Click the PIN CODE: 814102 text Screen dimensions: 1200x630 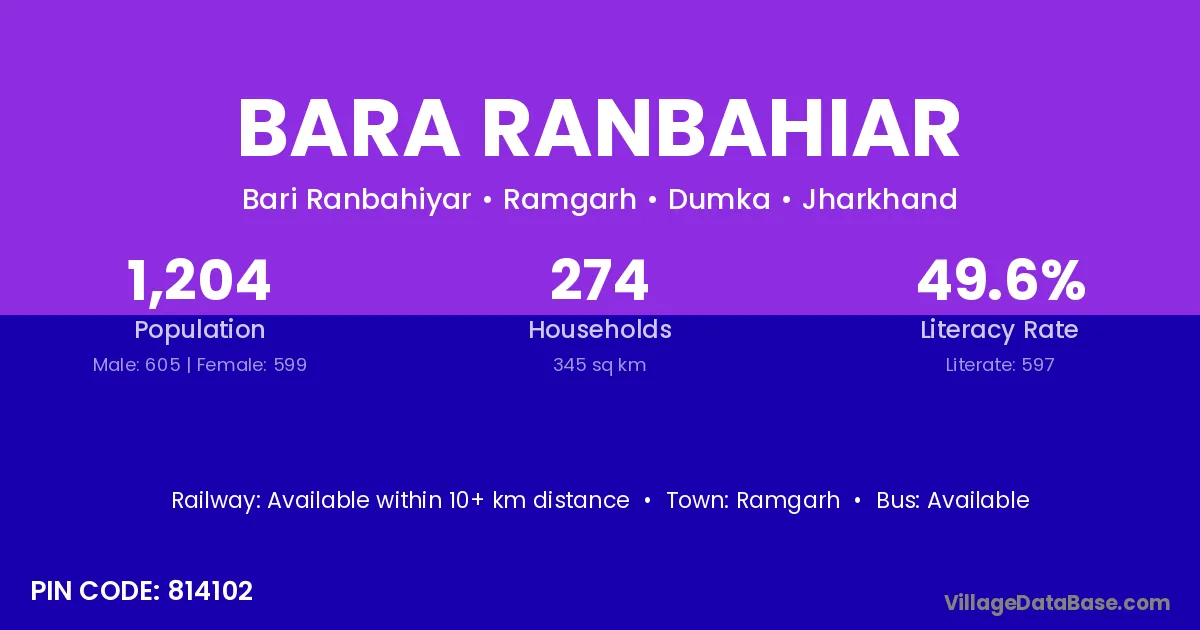point(142,591)
